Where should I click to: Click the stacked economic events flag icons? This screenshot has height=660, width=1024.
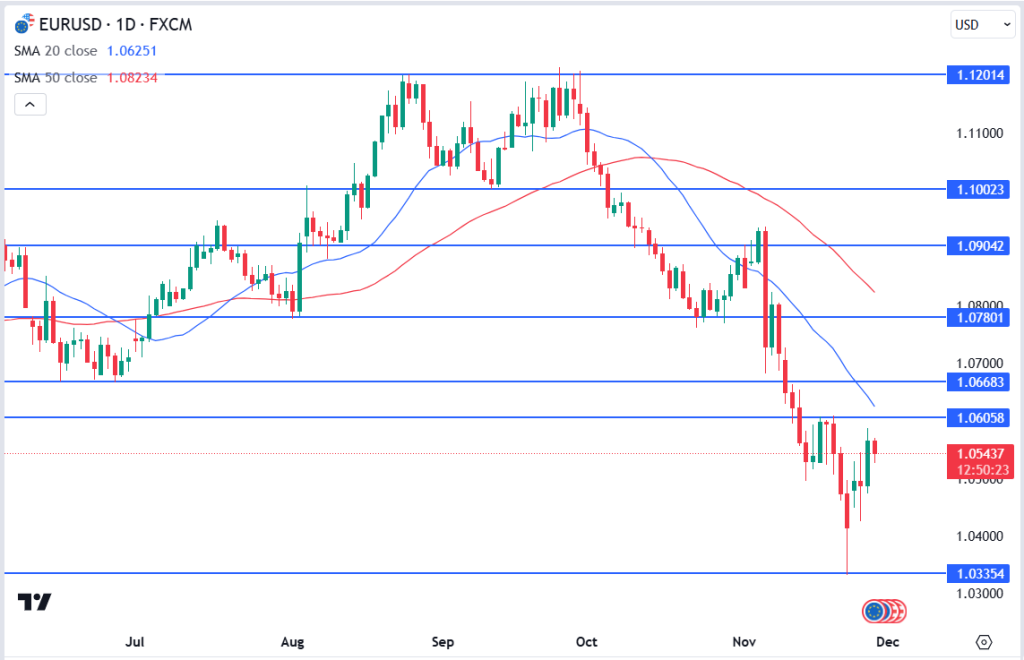pyautogui.click(x=884, y=610)
